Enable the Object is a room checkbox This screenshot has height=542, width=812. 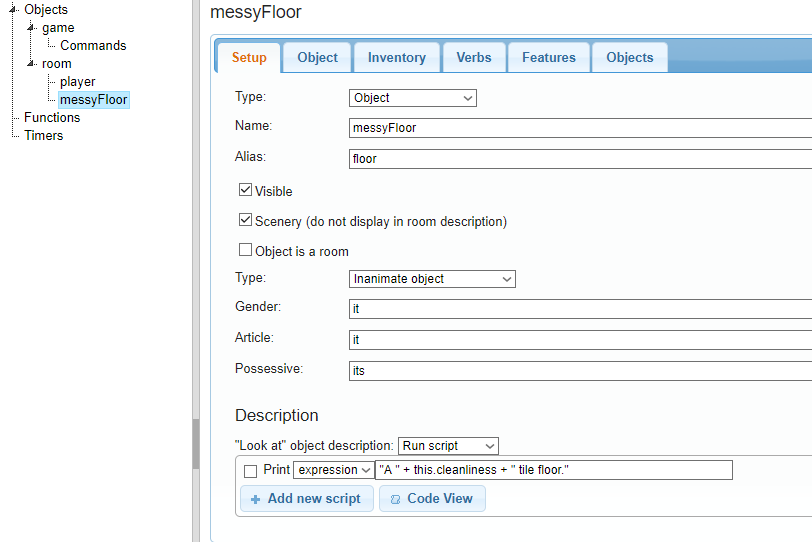point(245,250)
